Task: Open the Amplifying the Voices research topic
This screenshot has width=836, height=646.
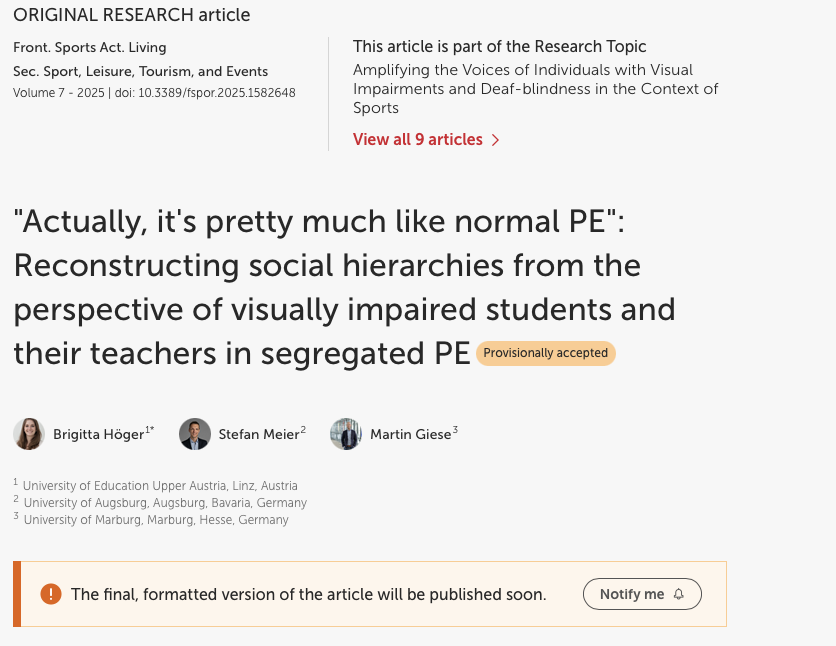Action: tap(535, 89)
